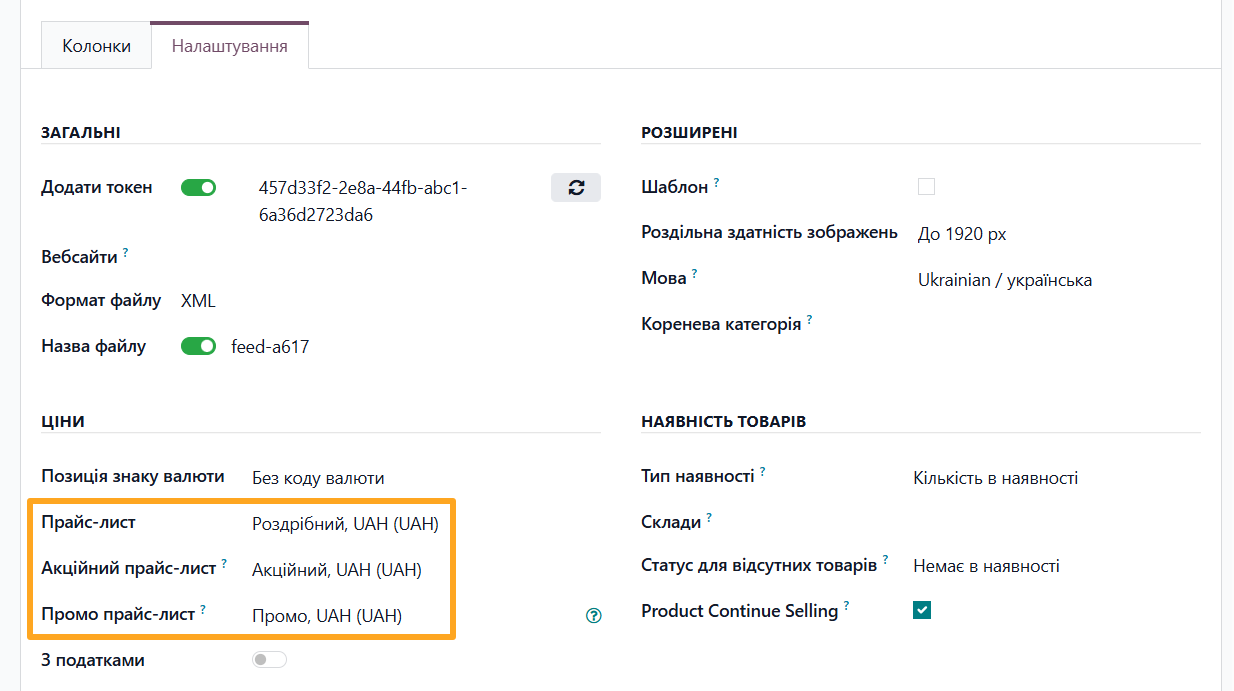Click the ЦІНИ section heading
The height and width of the screenshot is (691, 1234).
[x=63, y=421]
